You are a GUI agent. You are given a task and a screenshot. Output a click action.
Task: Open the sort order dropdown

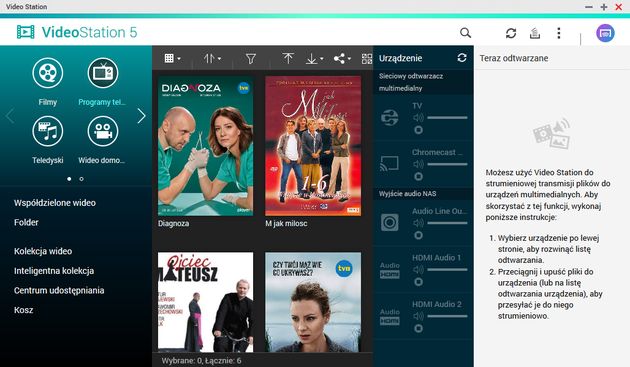click(x=212, y=59)
